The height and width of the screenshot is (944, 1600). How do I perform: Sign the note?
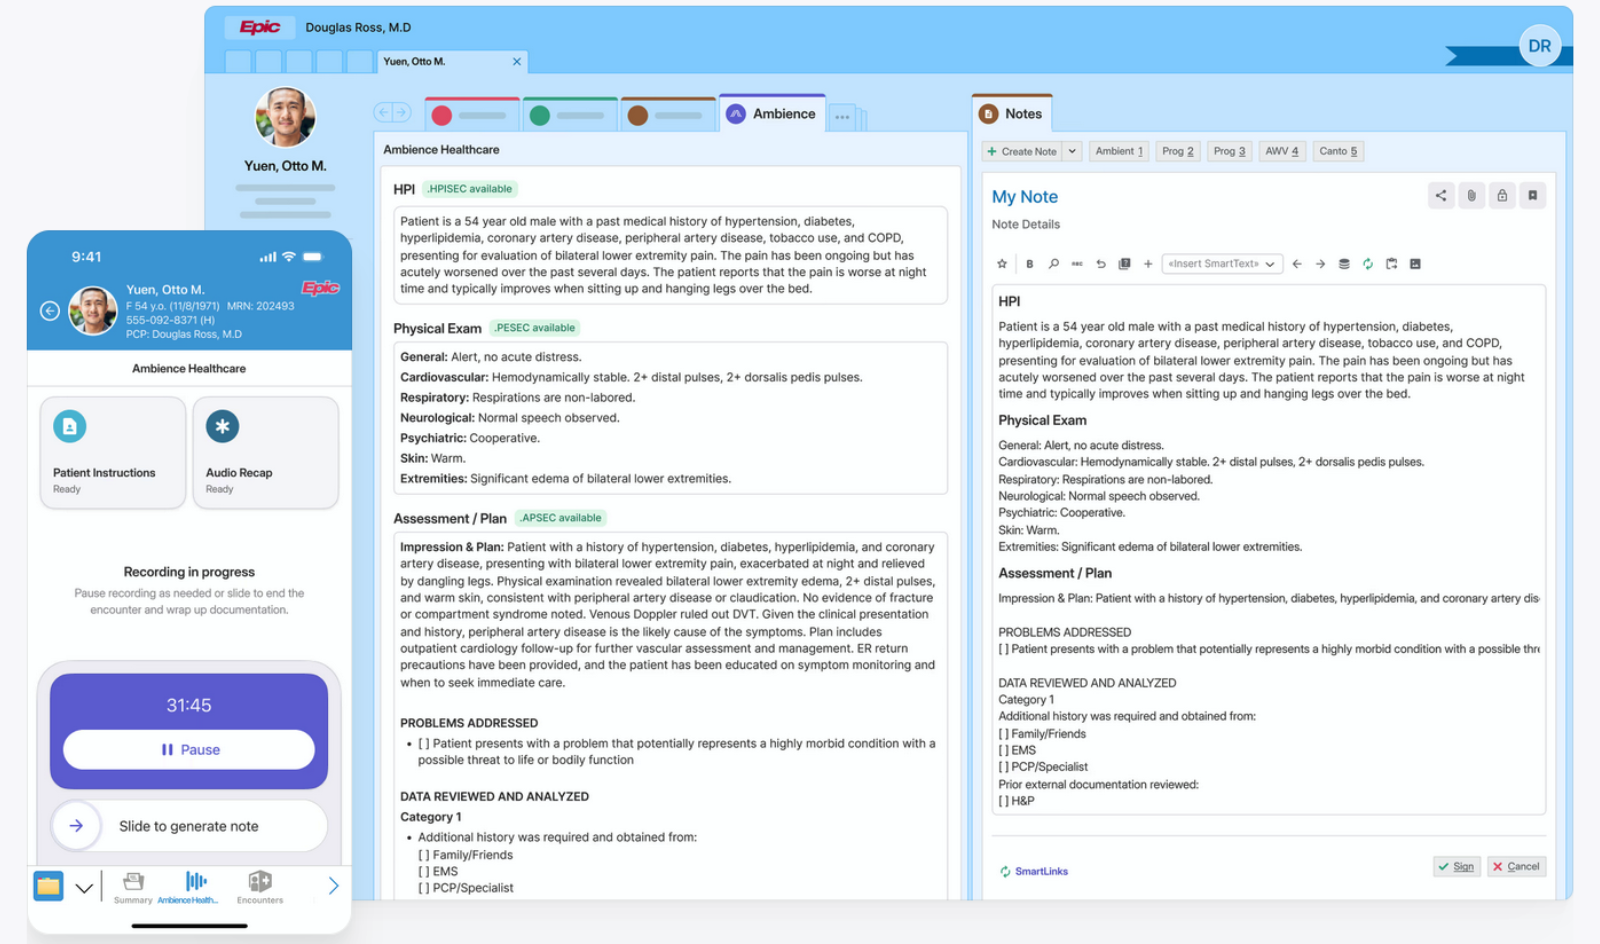[x=1456, y=867]
